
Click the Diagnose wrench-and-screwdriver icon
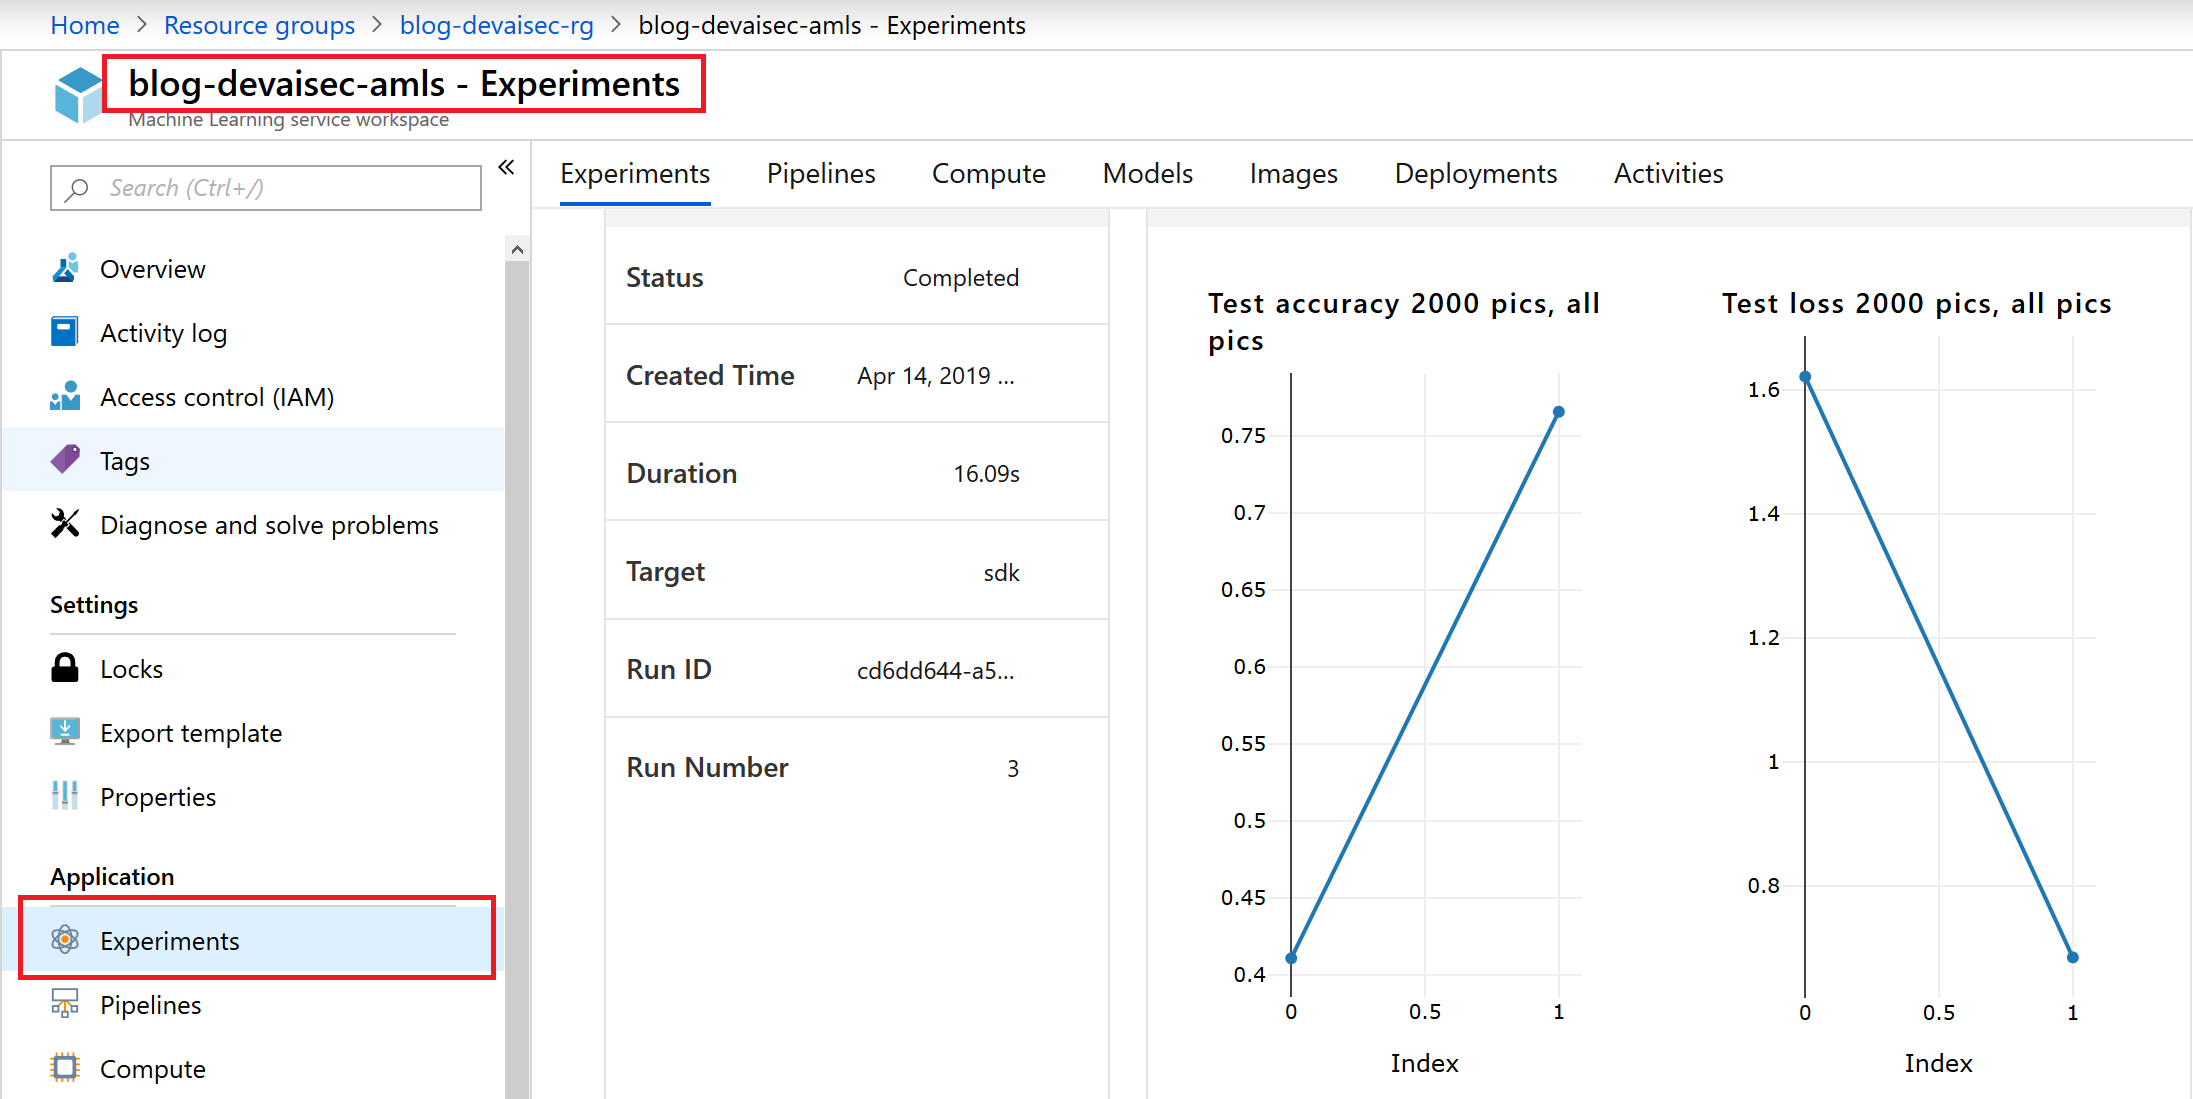pyautogui.click(x=65, y=523)
